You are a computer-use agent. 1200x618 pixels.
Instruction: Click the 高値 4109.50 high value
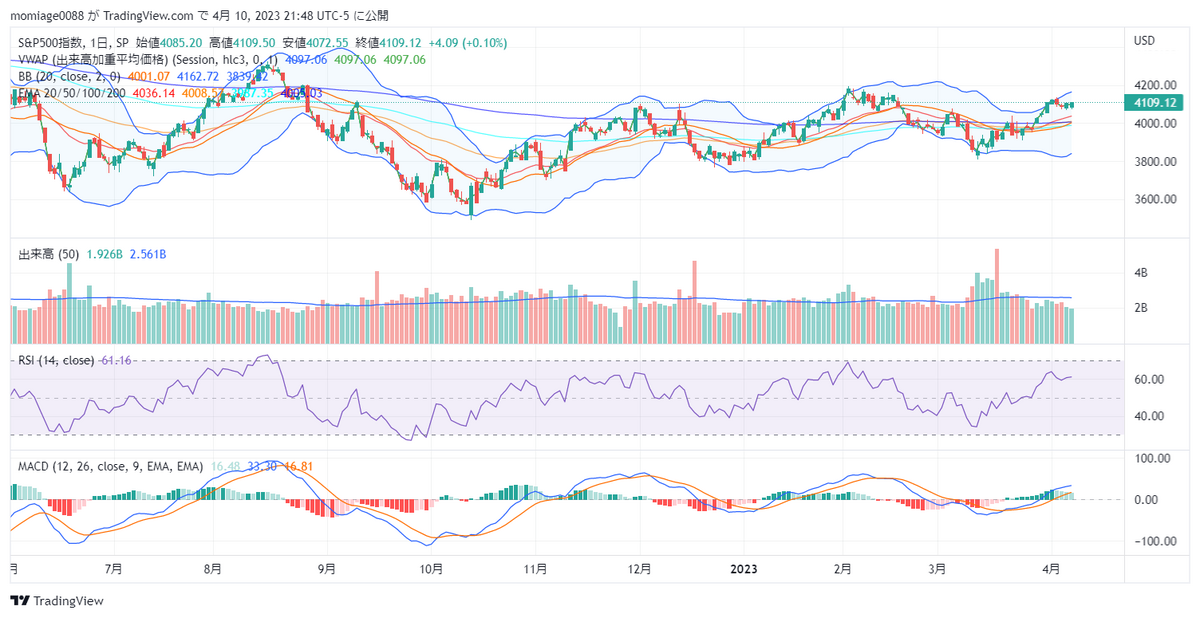point(242,43)
